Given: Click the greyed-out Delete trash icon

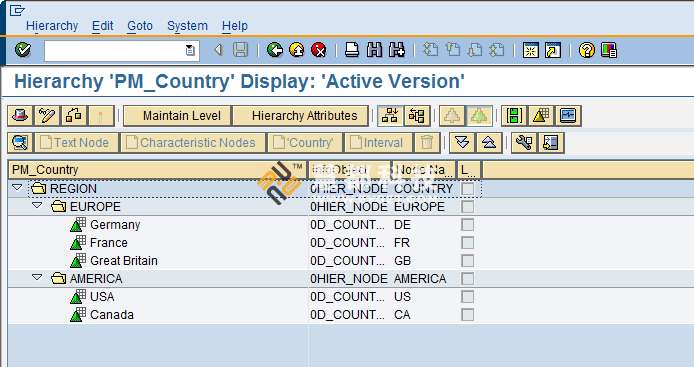Looking at the screenshot, I should point(427,143).
